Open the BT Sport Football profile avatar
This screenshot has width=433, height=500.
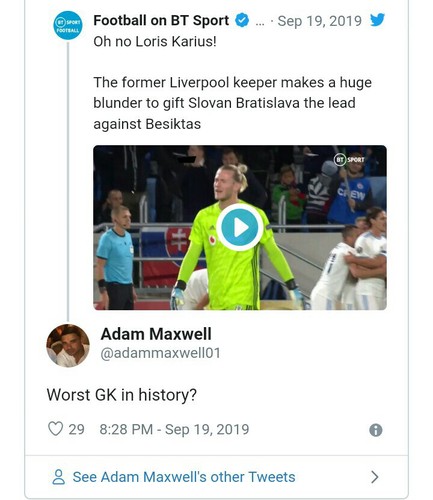[68, 25]
